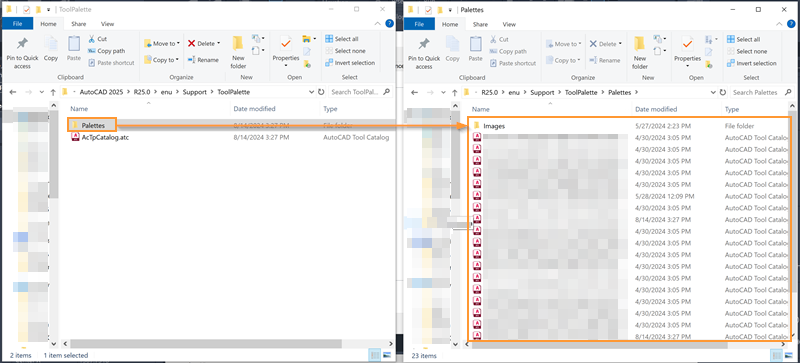Click Properties icon in ToolPalette window
Screen dimensions: 800x363
point(286,45)
